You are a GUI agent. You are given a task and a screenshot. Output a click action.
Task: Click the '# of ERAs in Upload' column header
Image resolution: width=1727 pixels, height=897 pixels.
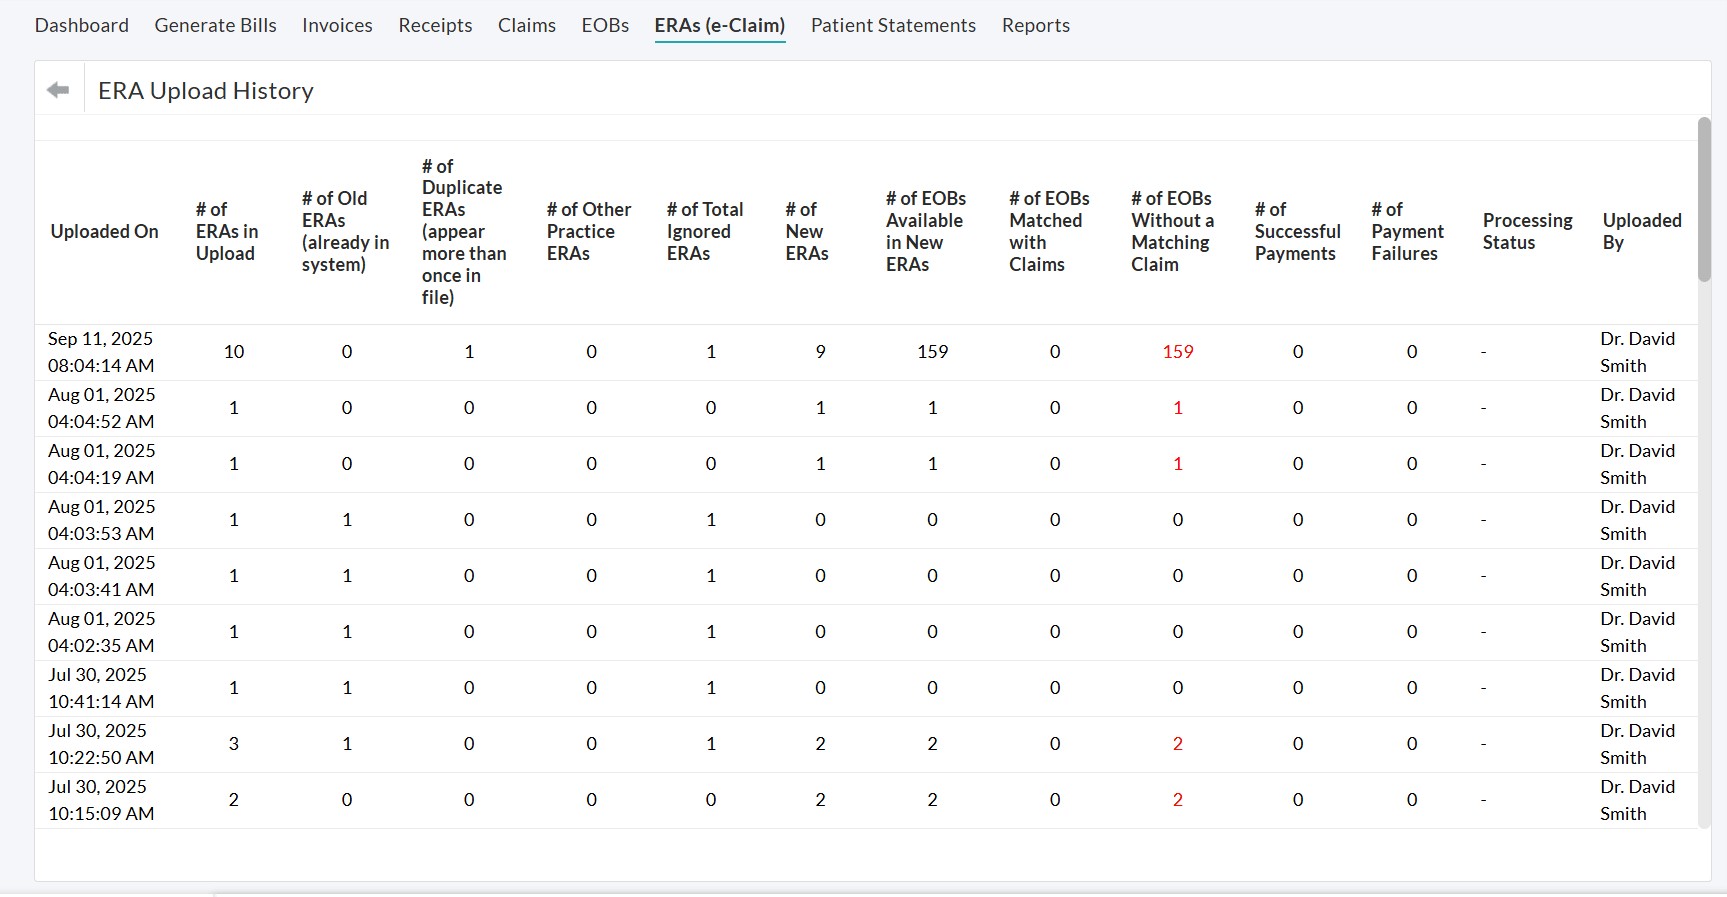[x=227, y=232]
